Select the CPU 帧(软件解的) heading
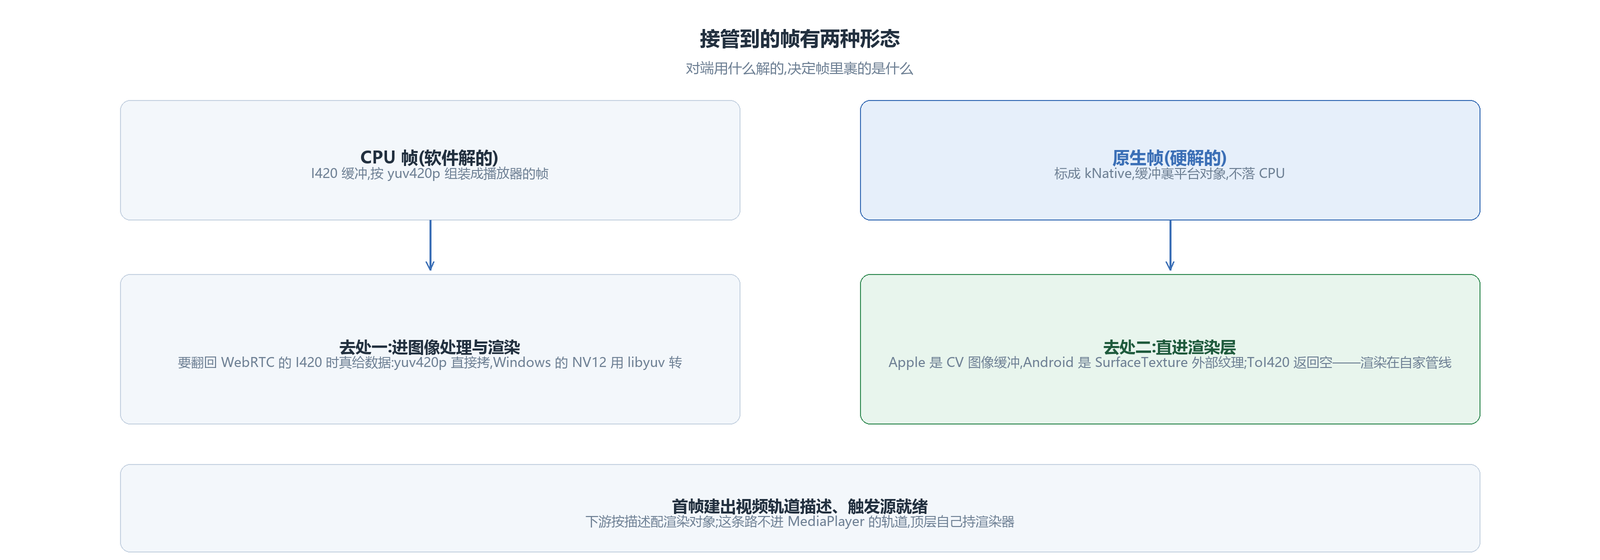Screen dimensions: 1600x560 click(x=429, y=157)
